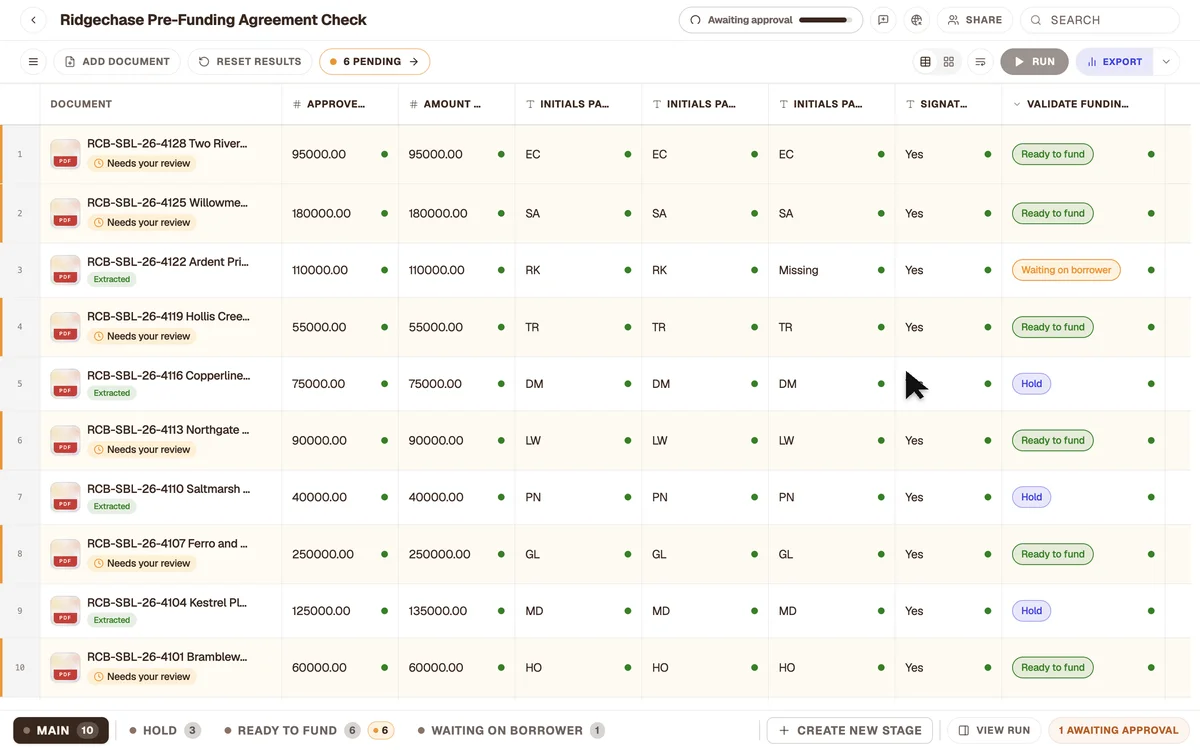Click the green dot beside the Missing initials cell
The image size is (1200, 750).
click(881, 270)
